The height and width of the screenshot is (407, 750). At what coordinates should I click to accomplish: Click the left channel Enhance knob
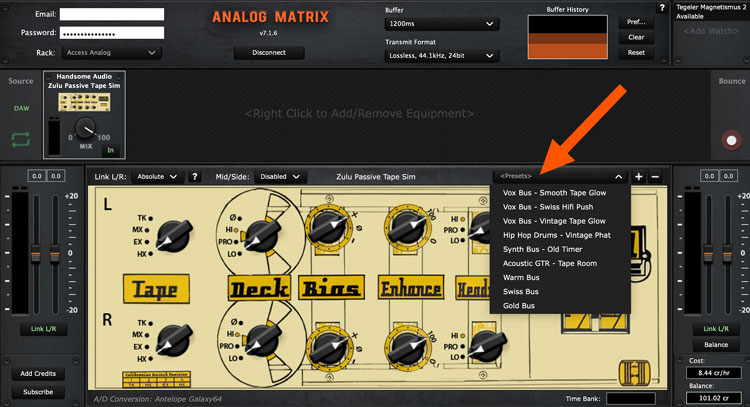[408, 228]
